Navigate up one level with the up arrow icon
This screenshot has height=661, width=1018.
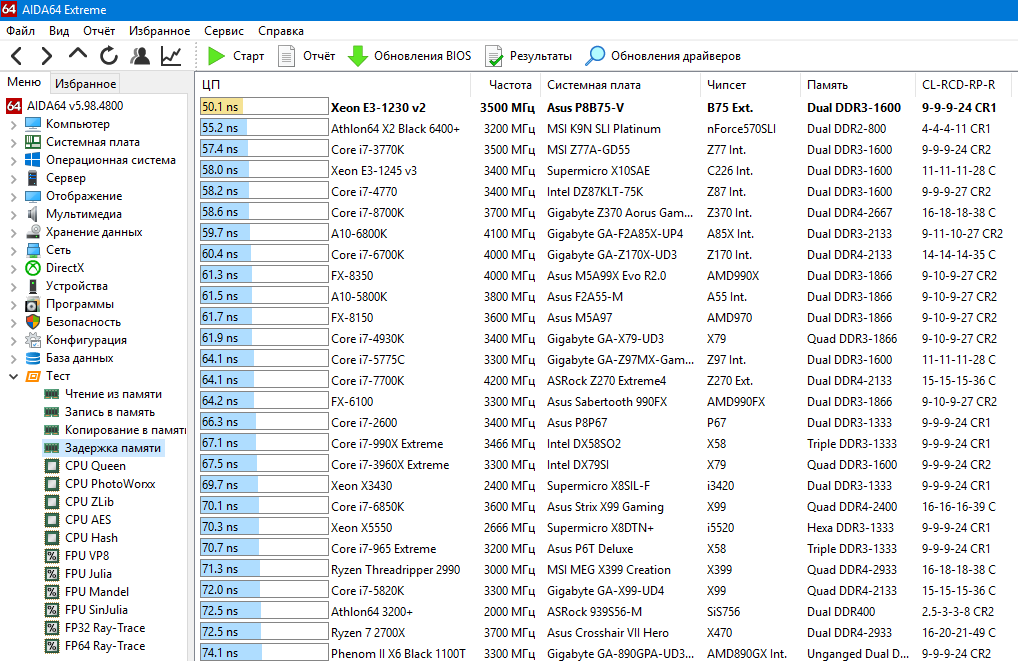[77, 55]
